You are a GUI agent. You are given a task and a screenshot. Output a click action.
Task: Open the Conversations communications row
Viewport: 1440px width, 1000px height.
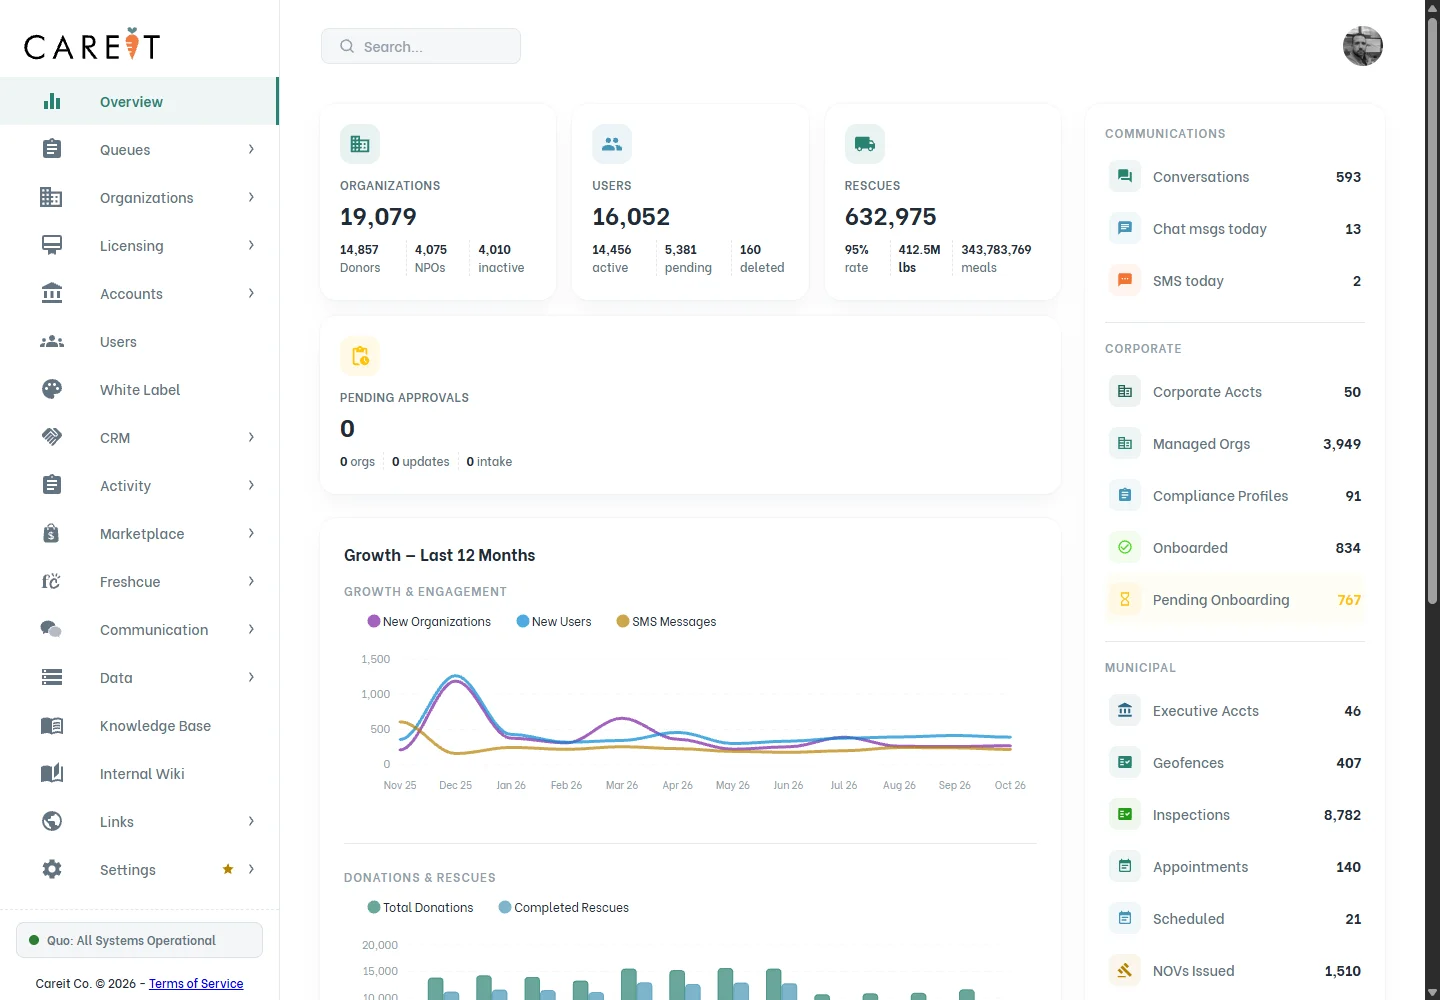[x=1235, y=176]
